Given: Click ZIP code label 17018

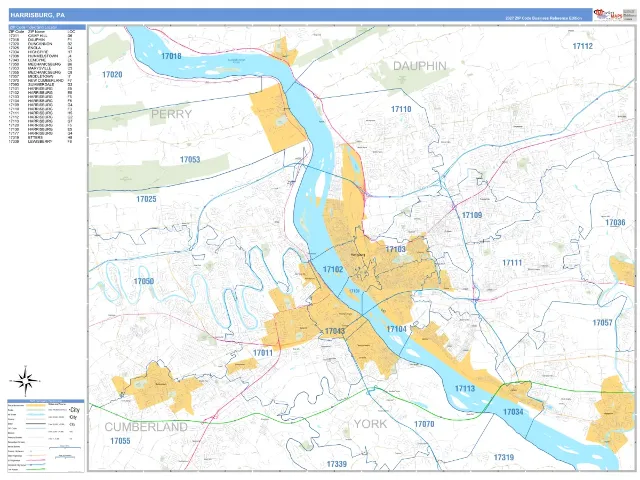Looking at the screenshot, I should click(171, 56).
